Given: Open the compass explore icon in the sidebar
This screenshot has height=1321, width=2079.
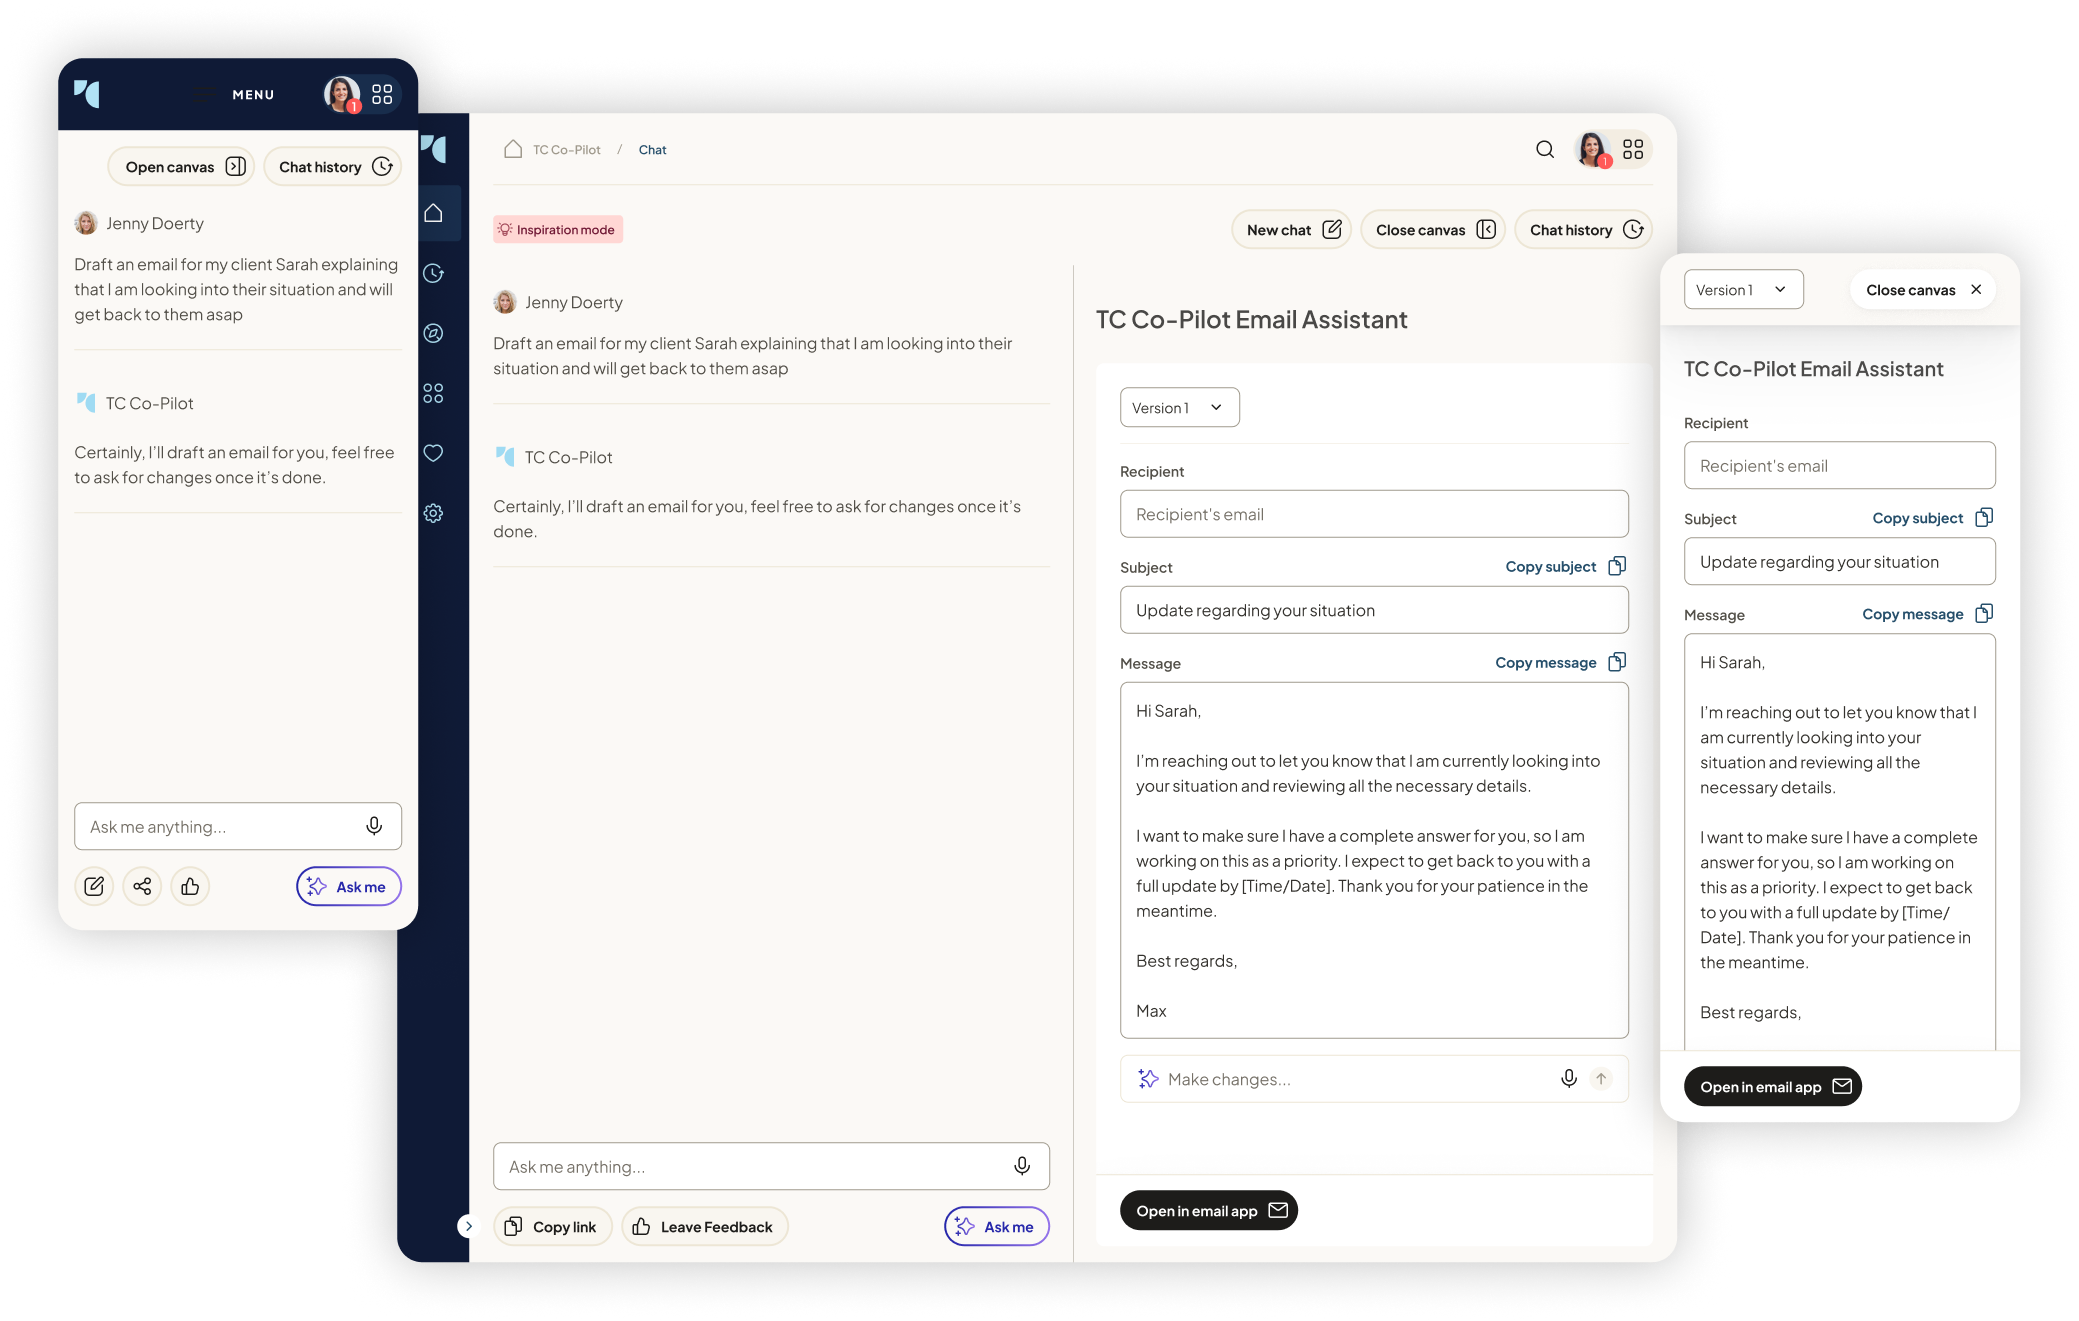Looking at the screenshot, I should [x=434, y=333].
